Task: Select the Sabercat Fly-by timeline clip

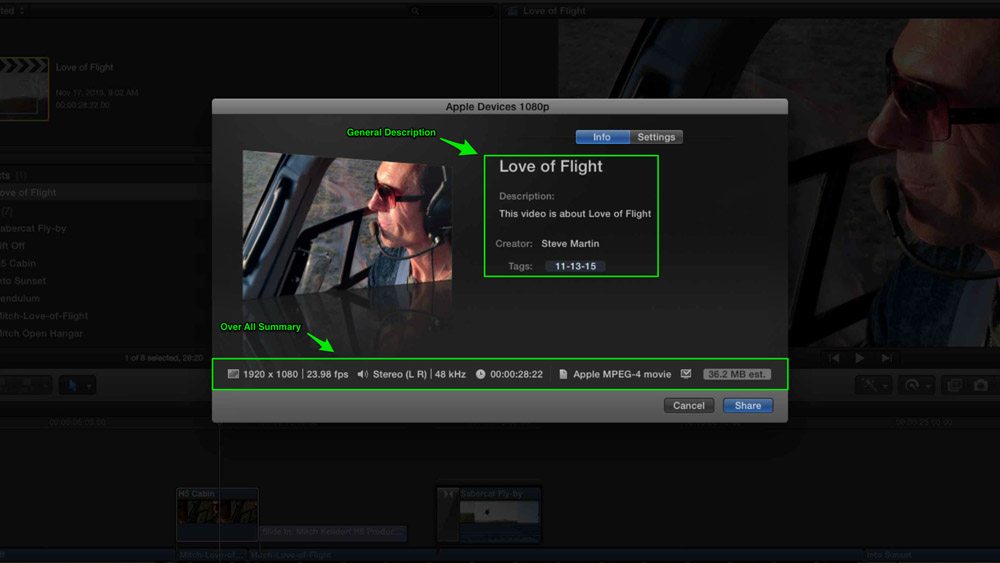Action: point(489,515)
